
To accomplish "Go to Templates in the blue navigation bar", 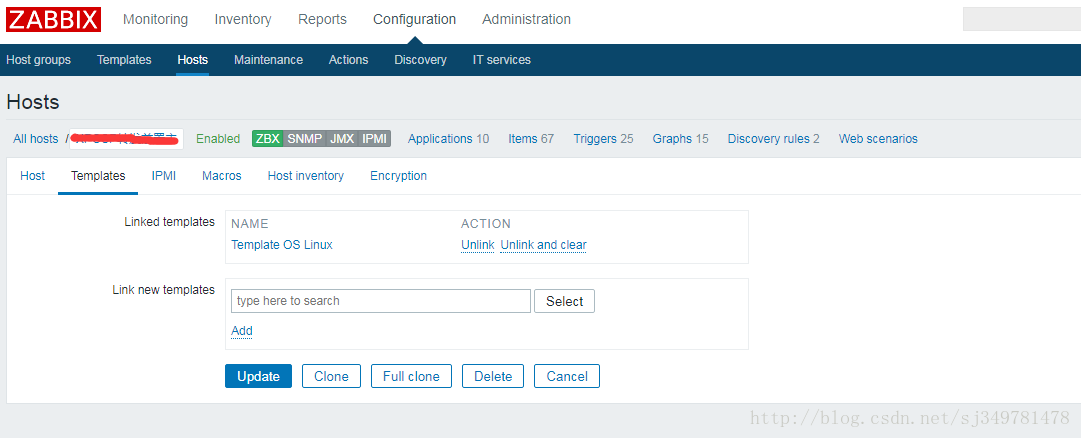I will (124, 60).
